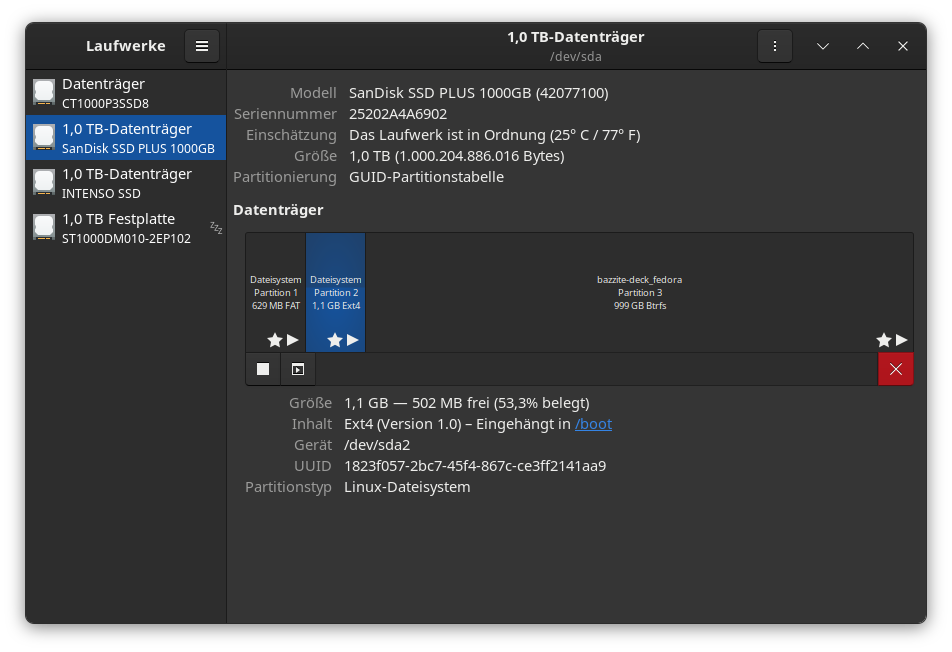952x652 pixels.
Task: Minimize the window with down chevron
Action: [x=823, y=46]
